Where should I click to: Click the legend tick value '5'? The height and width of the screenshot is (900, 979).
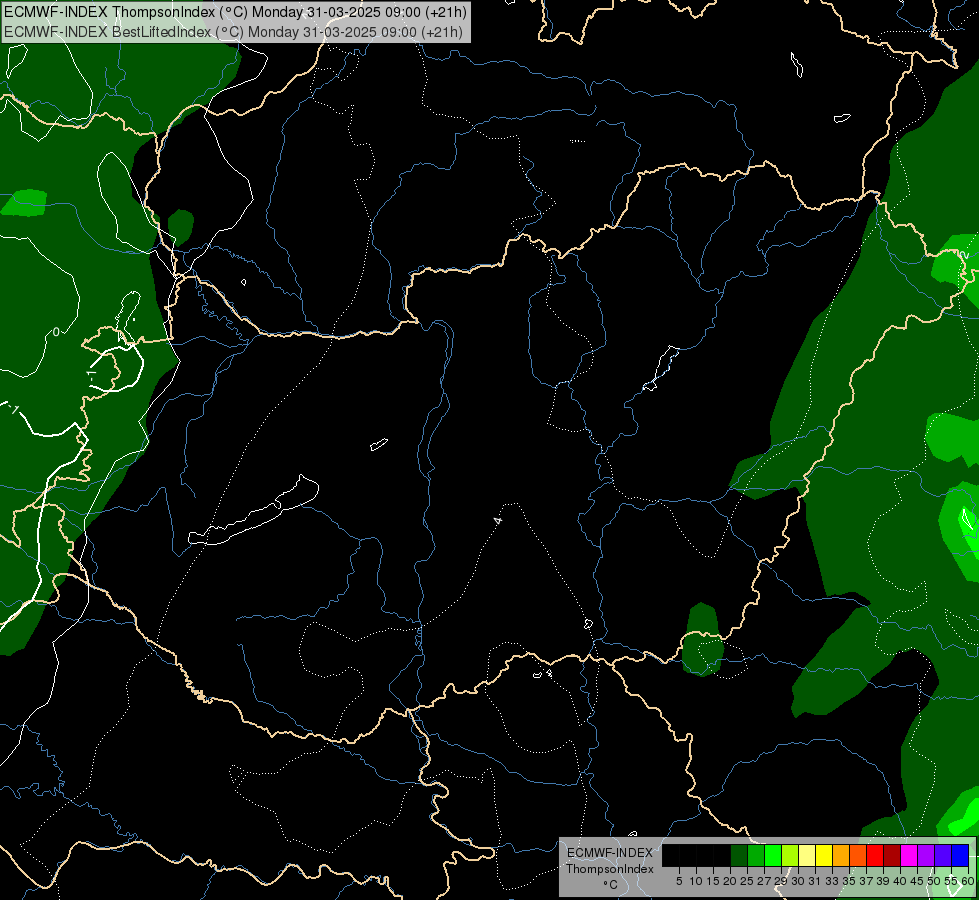(x=679, y=881)
